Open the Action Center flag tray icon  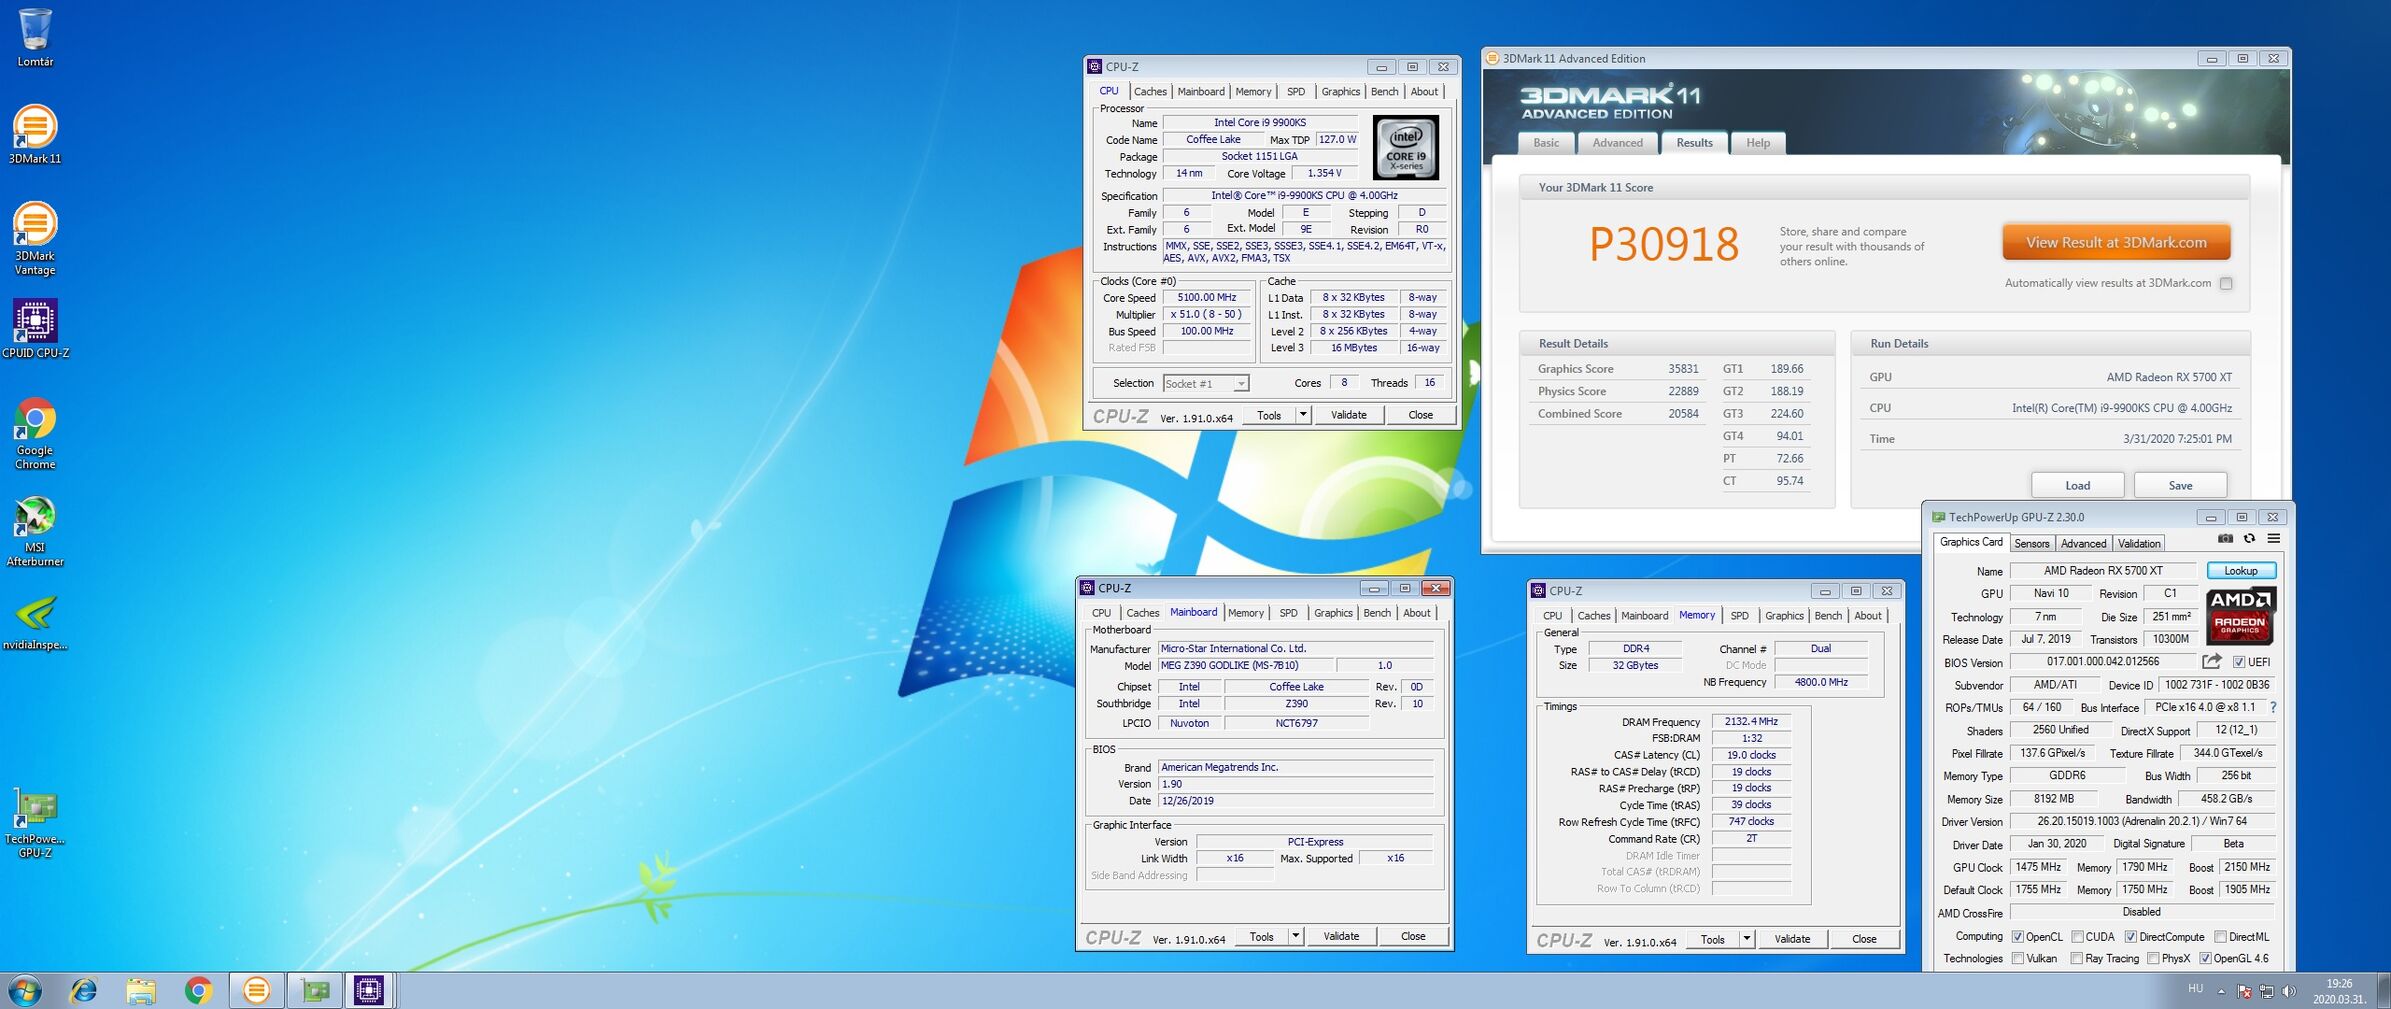tap(2244, 991)
